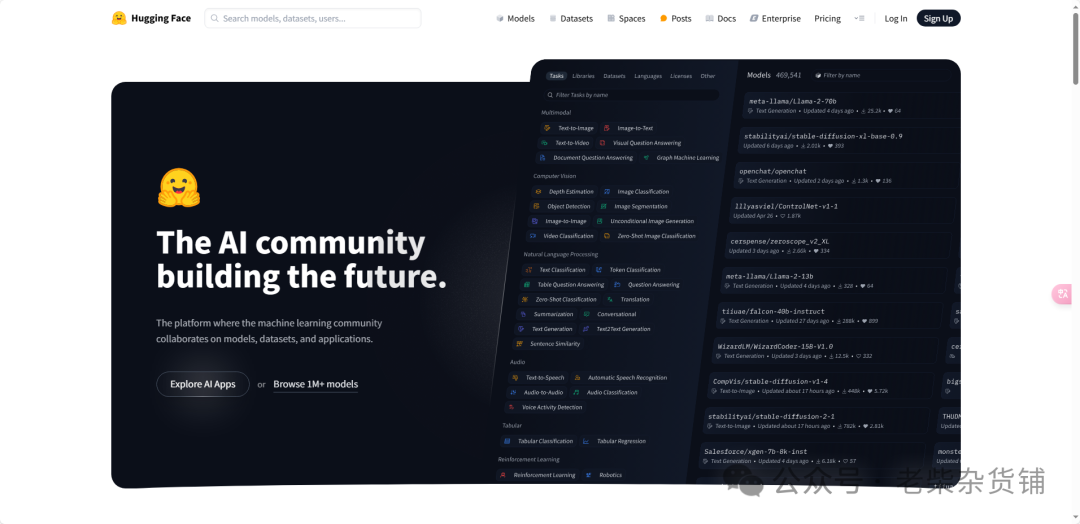Open the stabilityai/stable-diffusion-xl-base-0.9 model entry

[849, 140]
